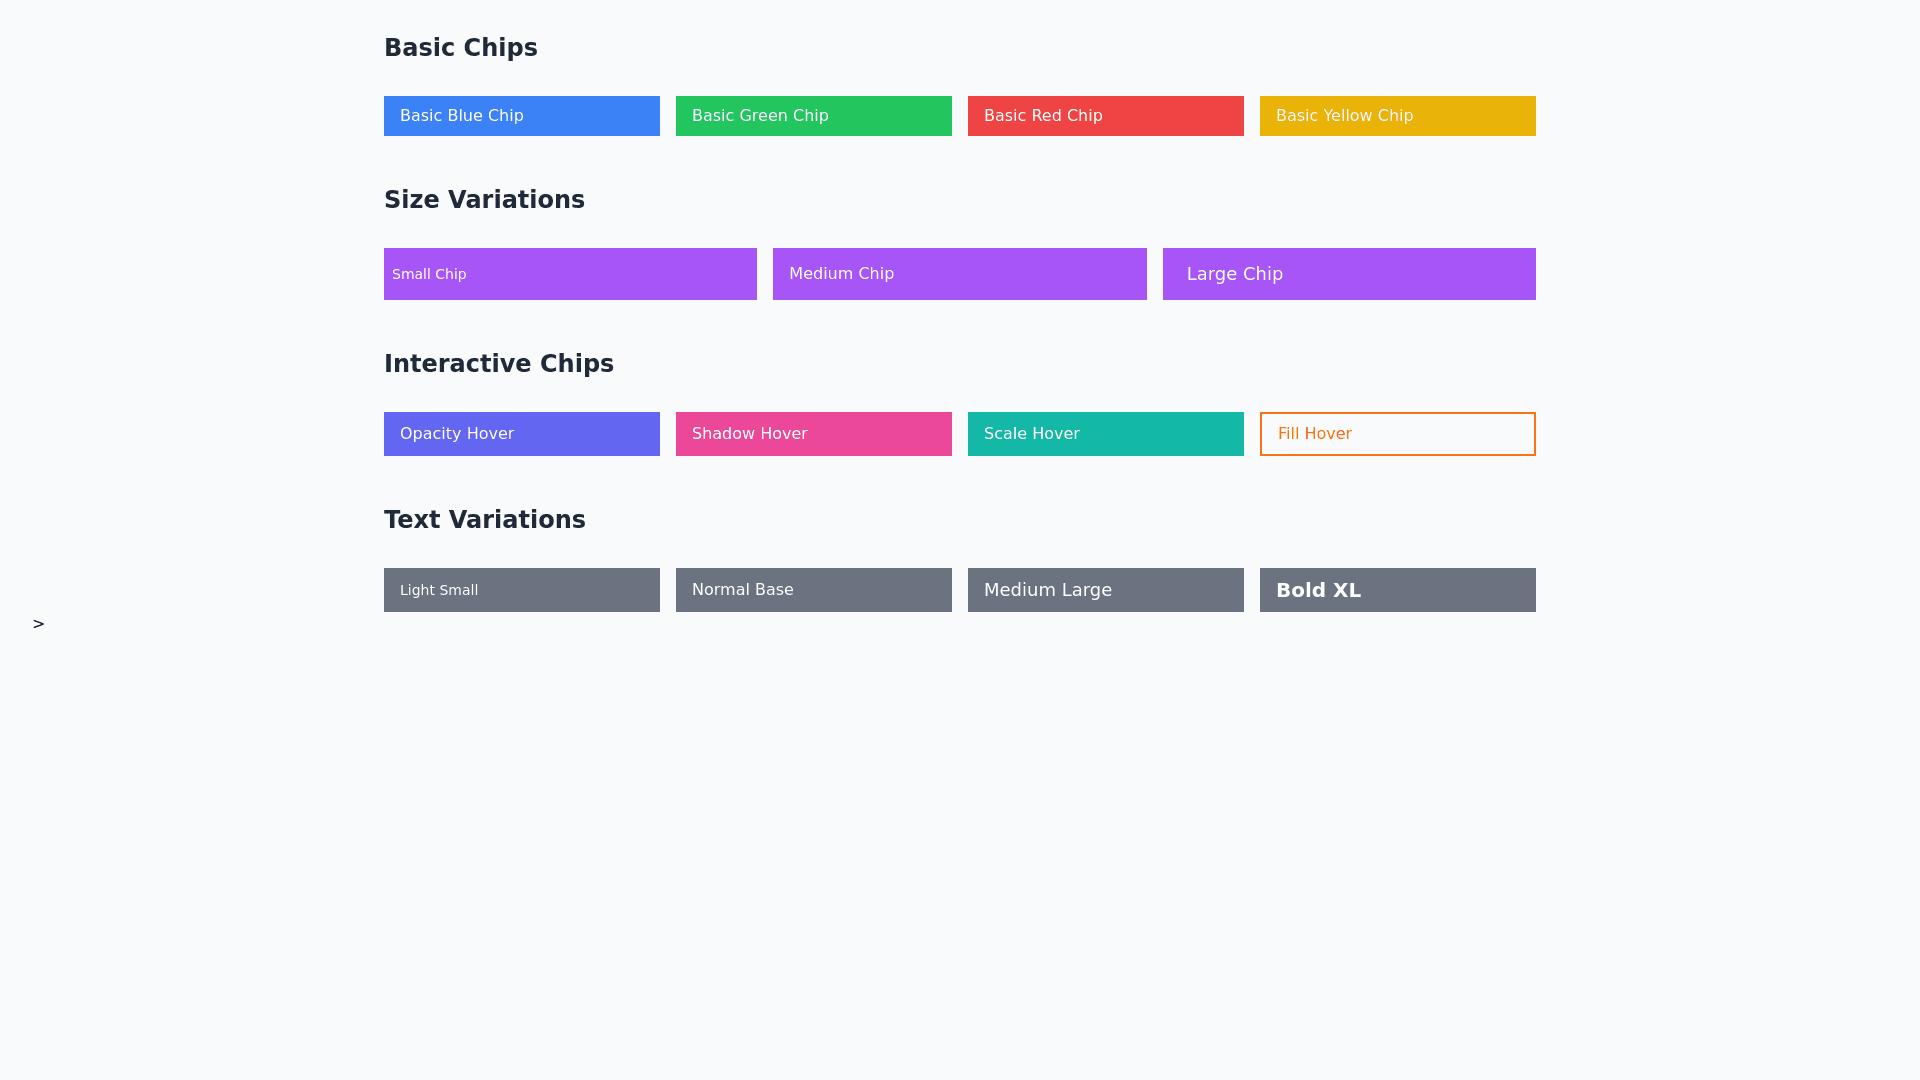Select the Normal Base chip
Viewport: 1920px width, 1080px height.
pyautogui.click(x=813, y=590)
